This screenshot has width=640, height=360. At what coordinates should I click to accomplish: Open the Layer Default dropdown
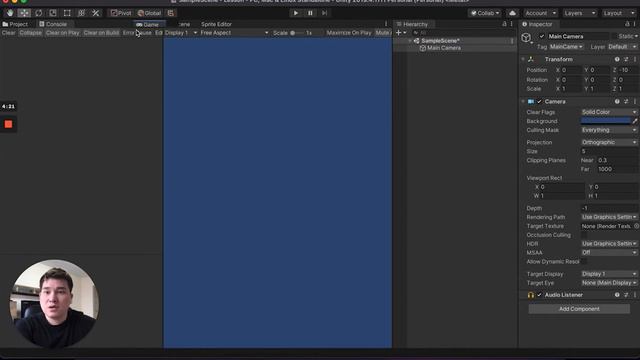click(x=622, y=47)
